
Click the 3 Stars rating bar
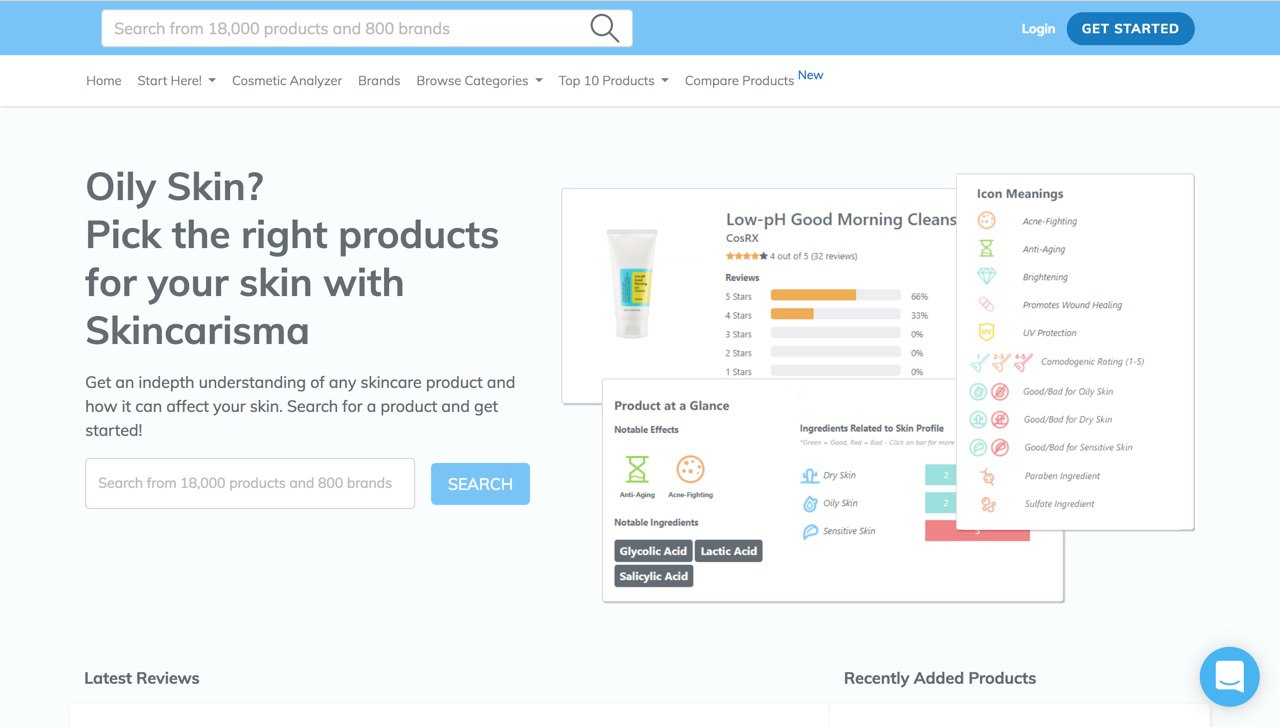click(835, 334)
